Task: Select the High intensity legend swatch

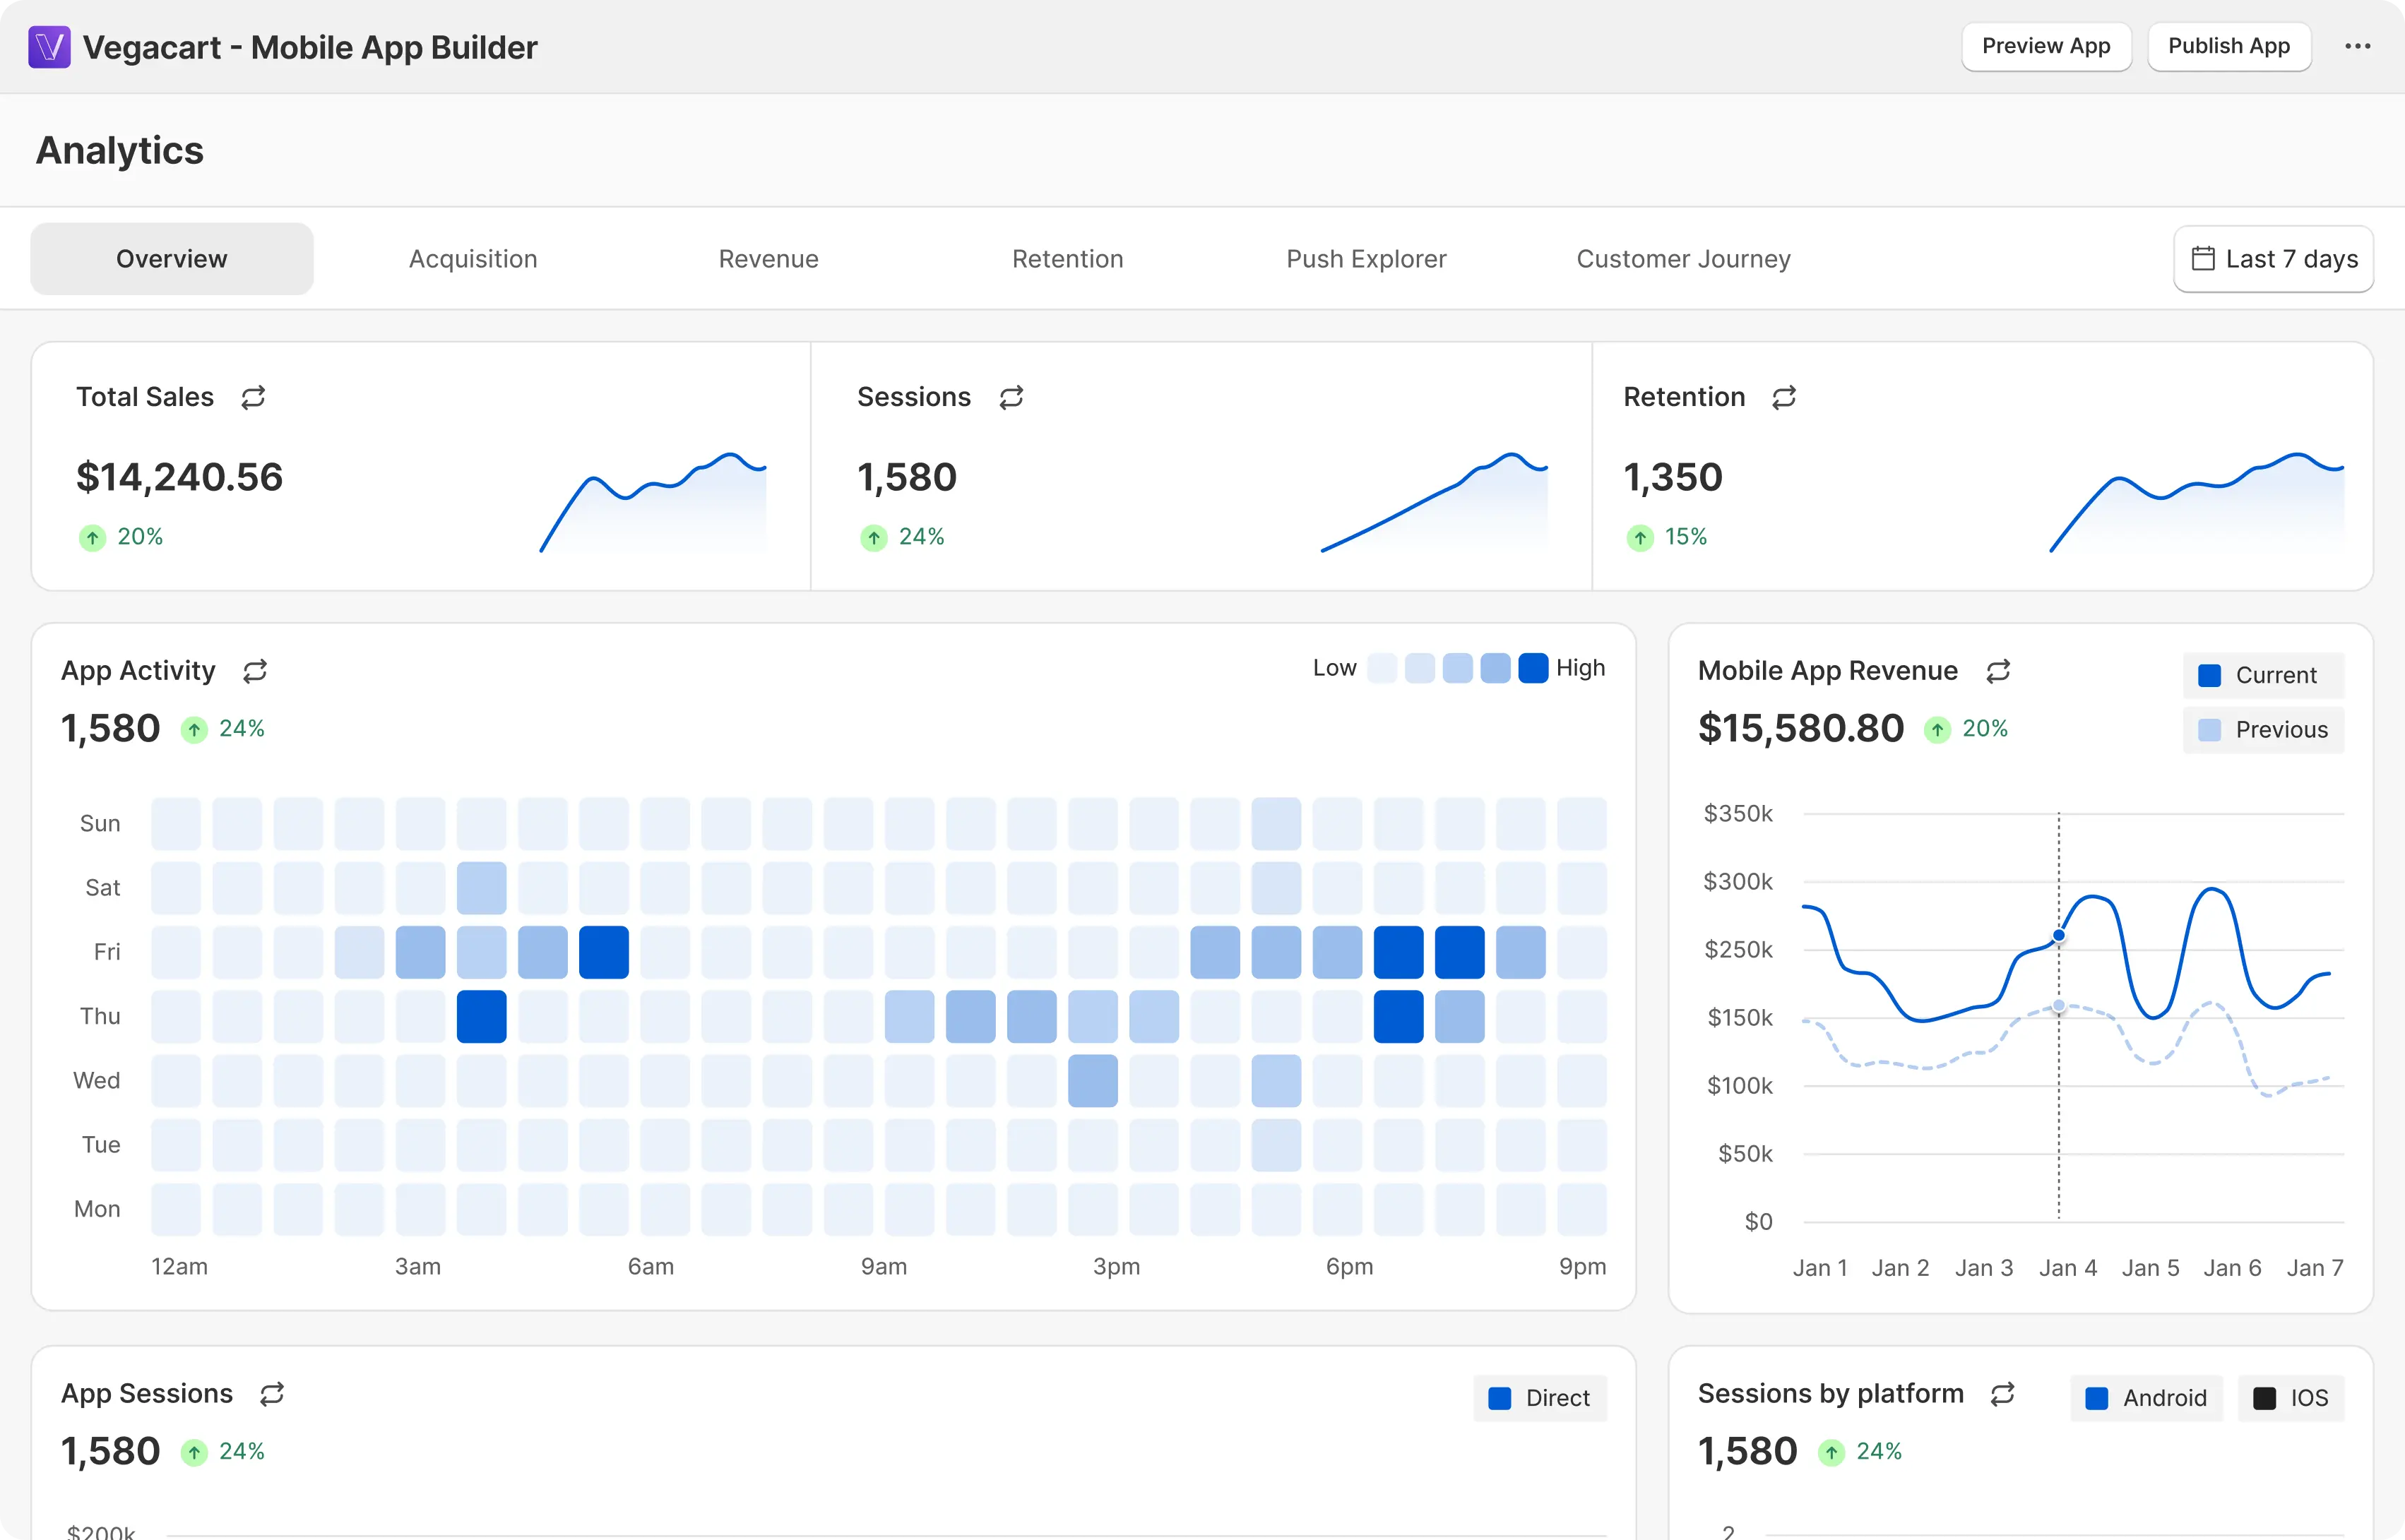Action: click(1533, 667)
